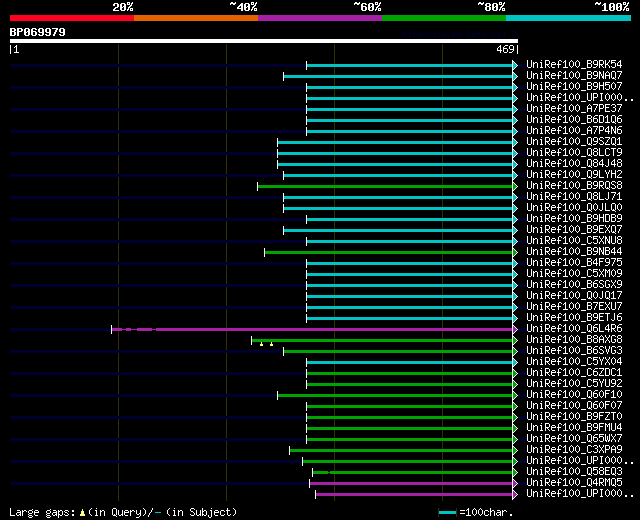The image size is (640, 520).
Task: Click the UniRef100_Q8LCT9 label
Action: pyautogui.click(x=574, y=153)
